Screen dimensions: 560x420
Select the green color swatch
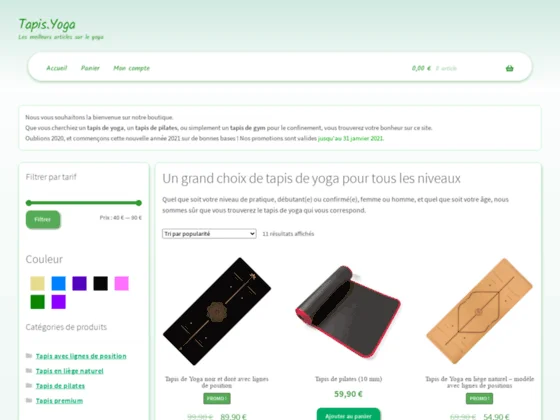tap(38, 302)
